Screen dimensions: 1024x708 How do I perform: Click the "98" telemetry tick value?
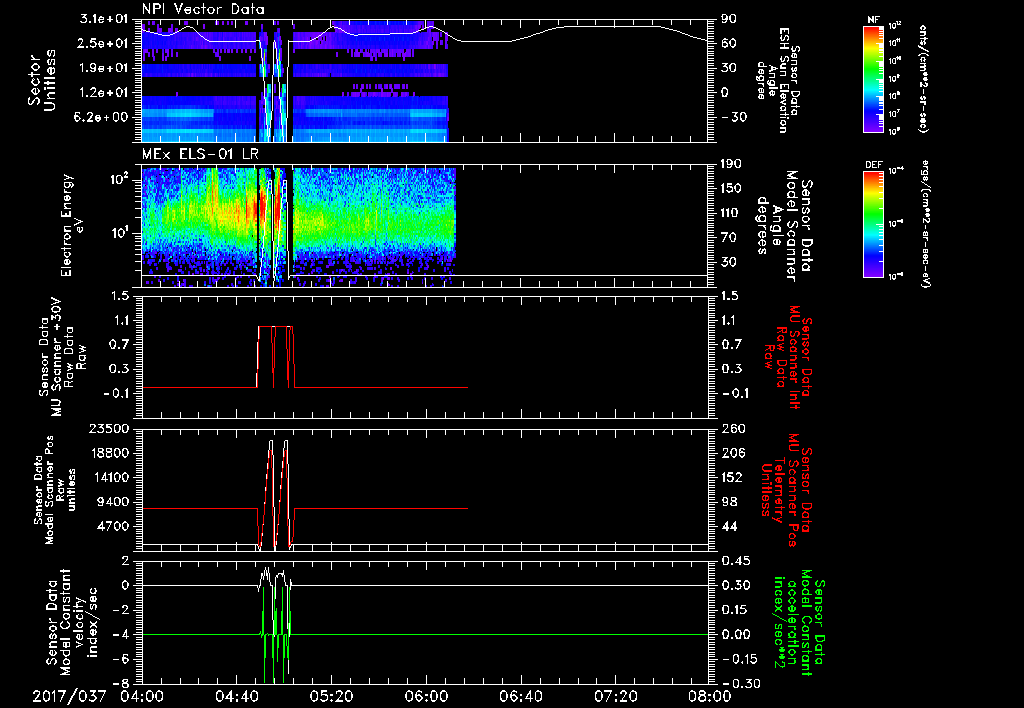coord(729,502)
